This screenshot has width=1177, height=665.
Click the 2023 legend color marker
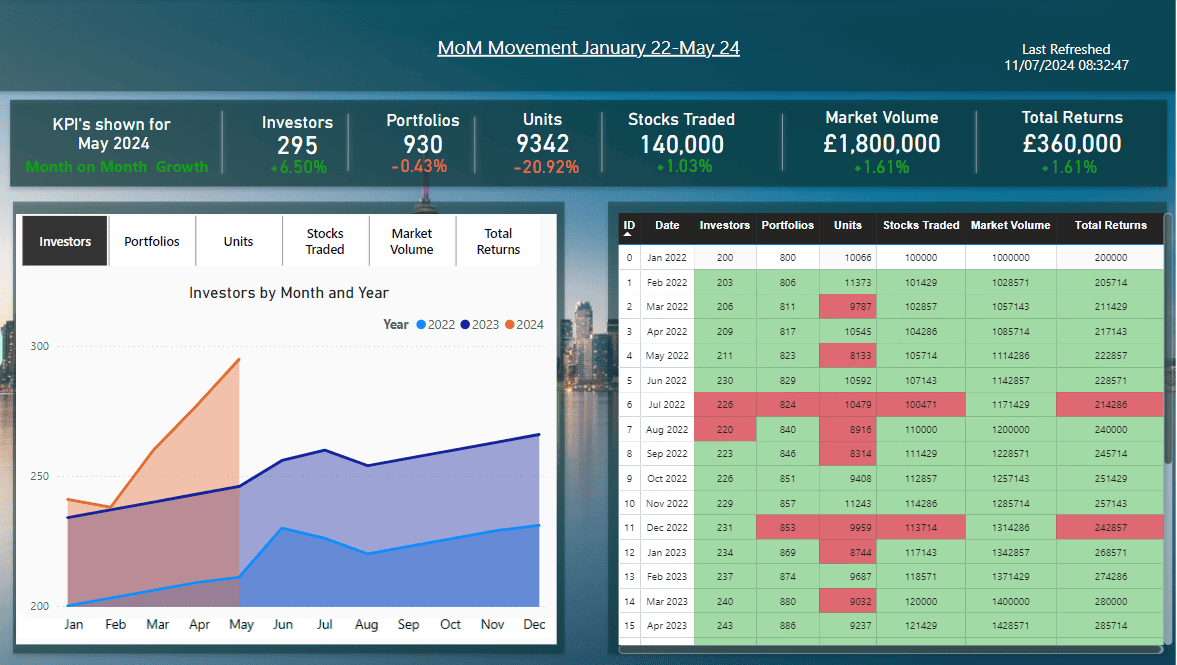coord(465,324)
